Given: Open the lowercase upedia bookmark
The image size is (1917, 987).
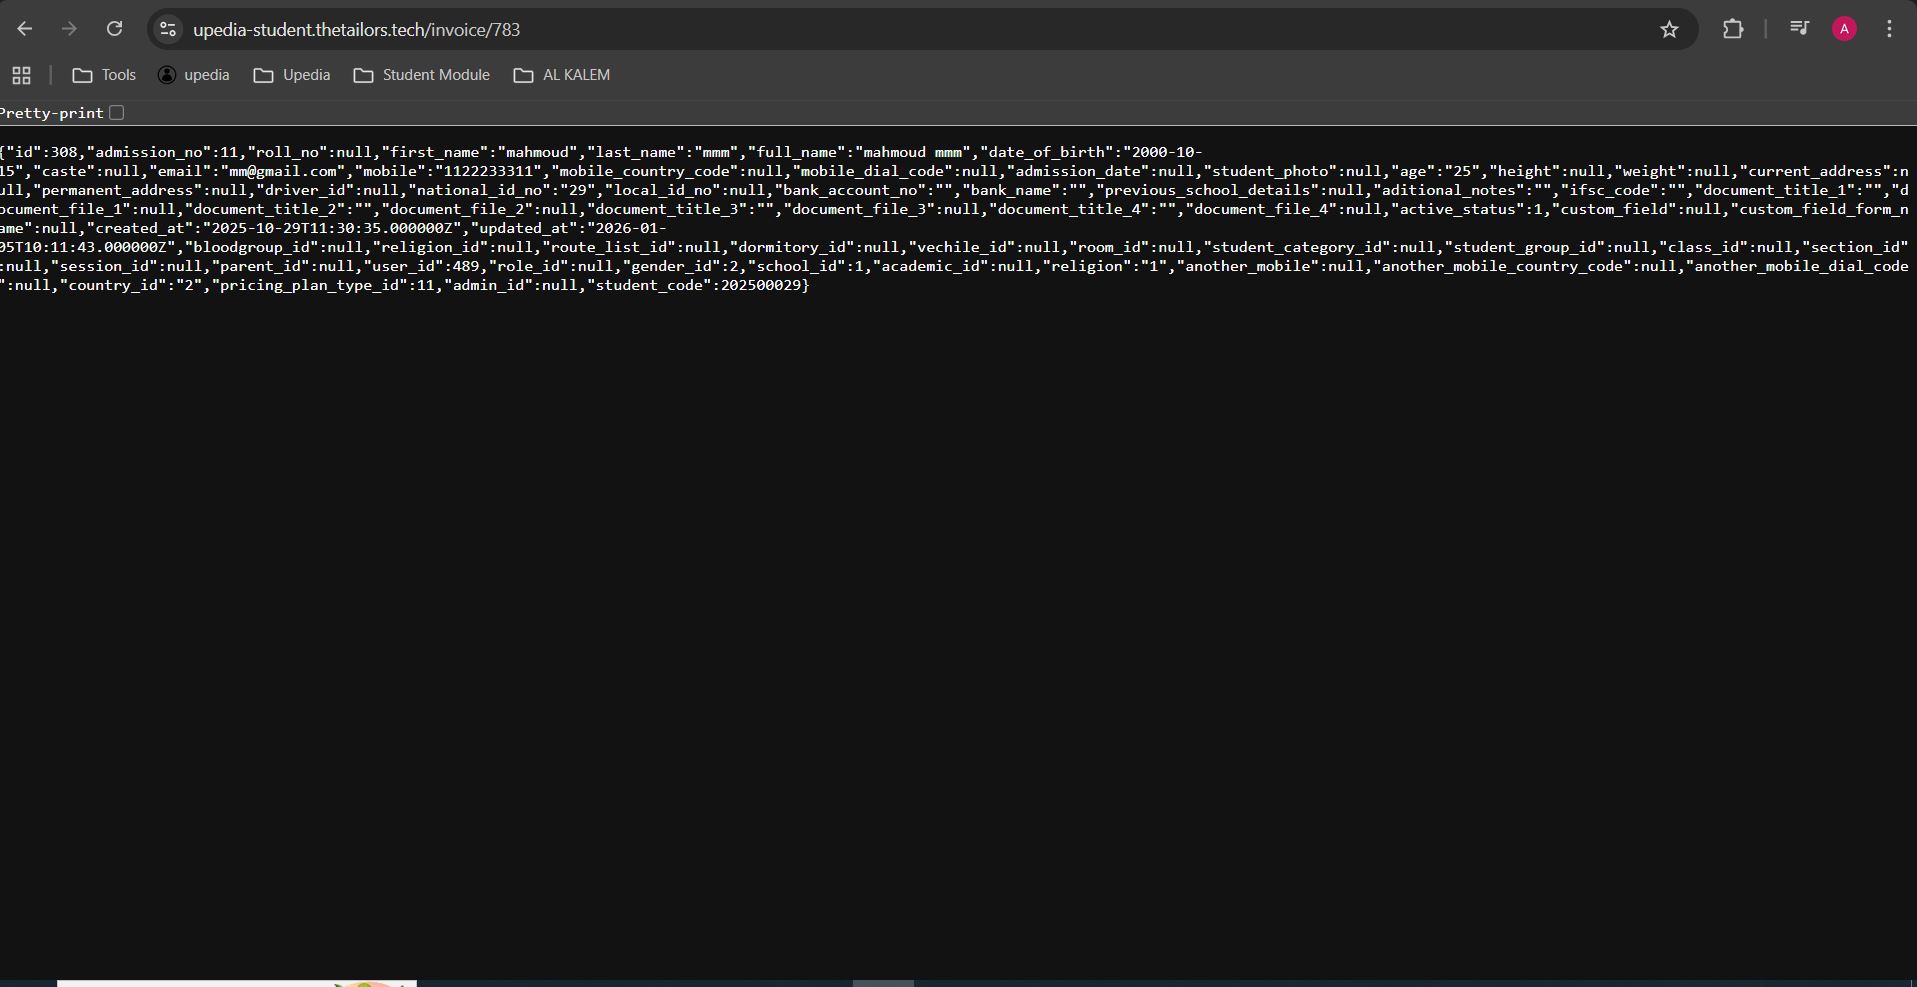Looking at the screenshot, I should [x=194, y=75].
